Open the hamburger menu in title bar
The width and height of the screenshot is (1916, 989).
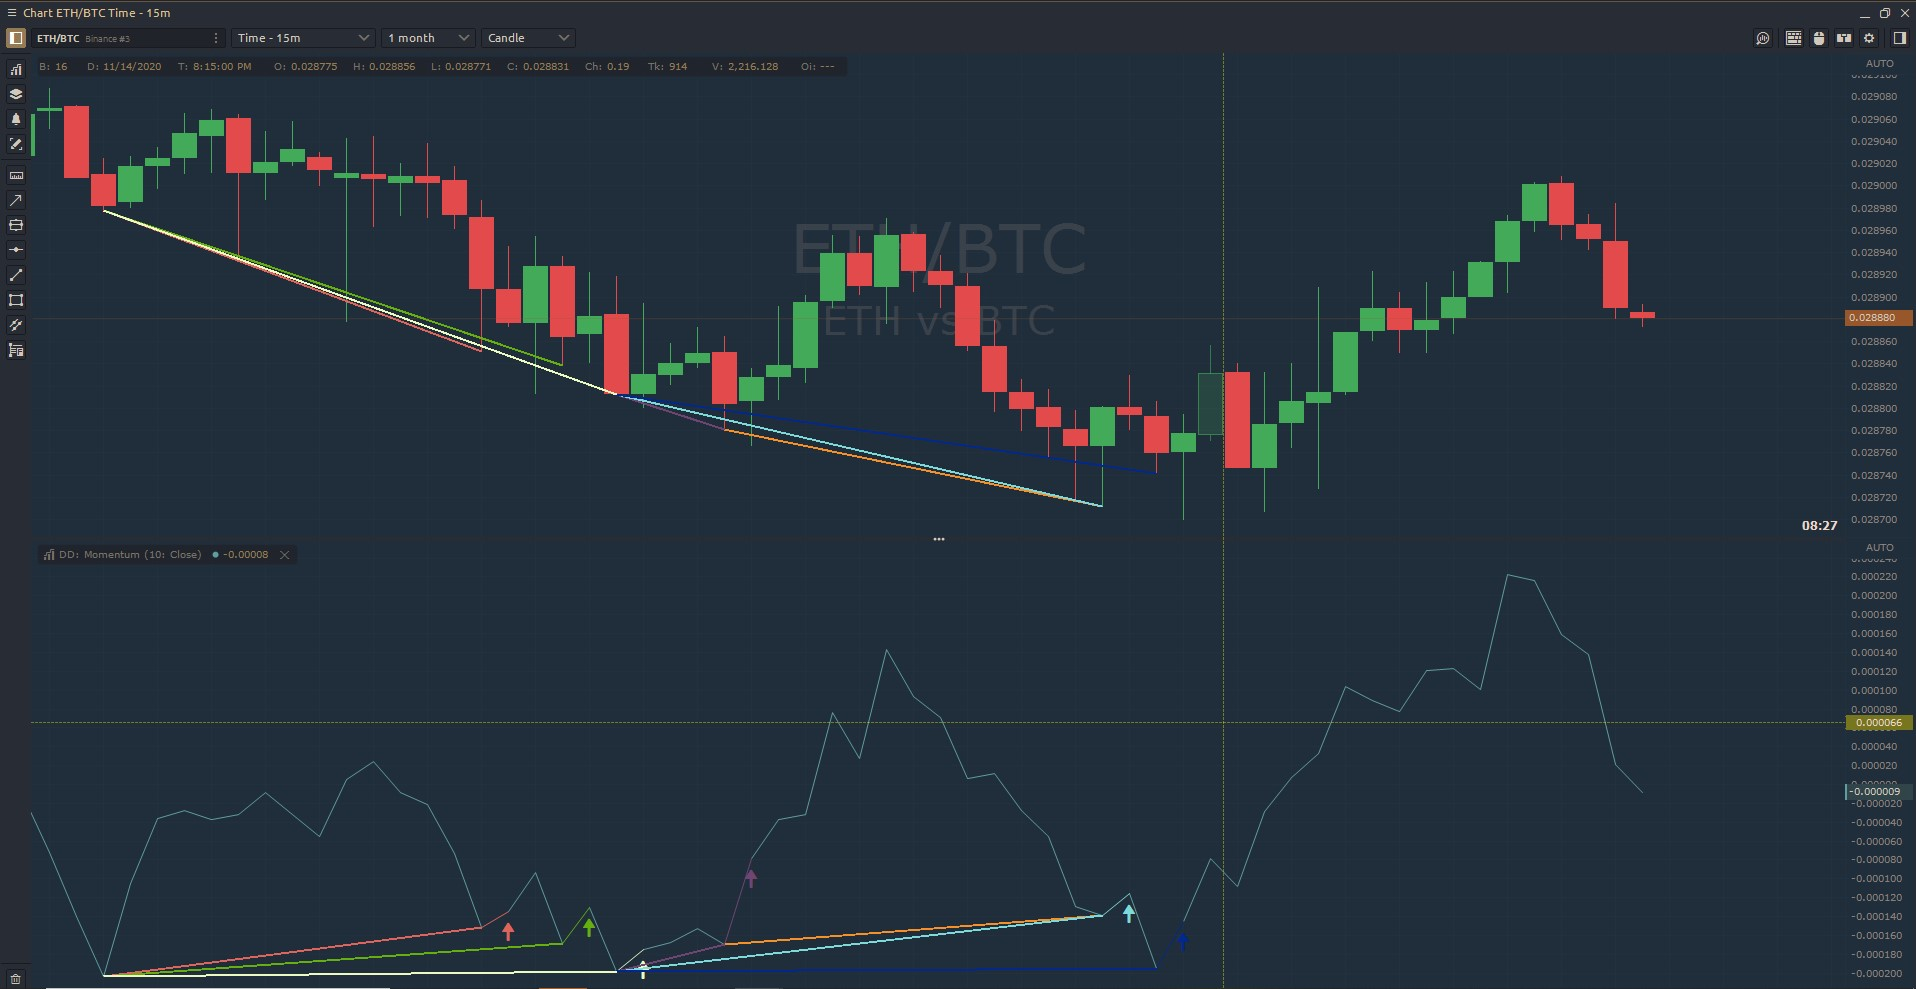pyautogui.click(x=11, y=13)
